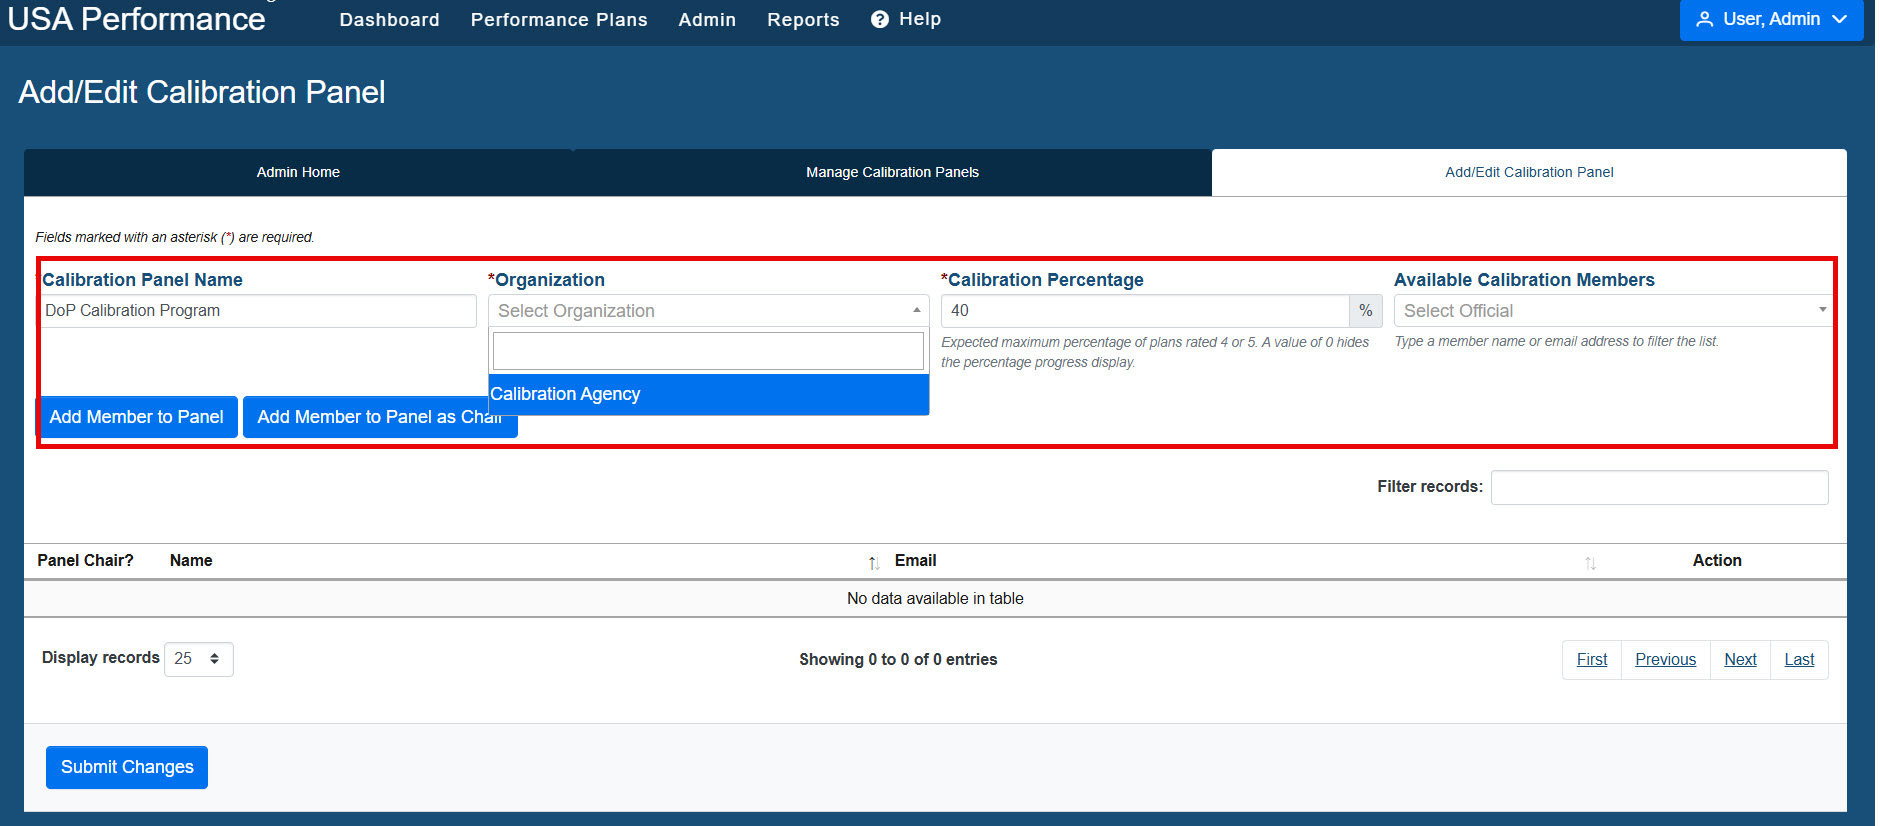This screenshot has height=826, width=1880.
Task: Click the Filter records input box
Action: point(1659,487)
